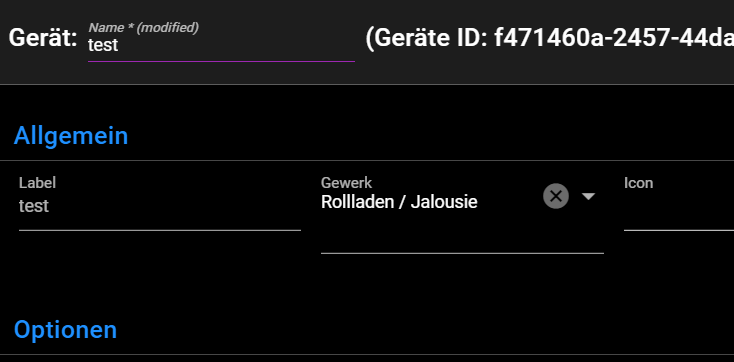Click the underline beneath the Gewerk dropdown
The height and width of the screenshot is (362, 734).
click(x=462, y=253)
